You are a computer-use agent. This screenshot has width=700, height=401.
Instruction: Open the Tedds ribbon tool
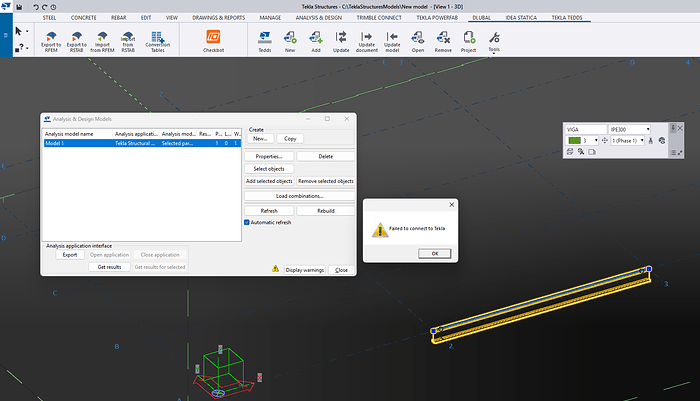click(265, 42)
